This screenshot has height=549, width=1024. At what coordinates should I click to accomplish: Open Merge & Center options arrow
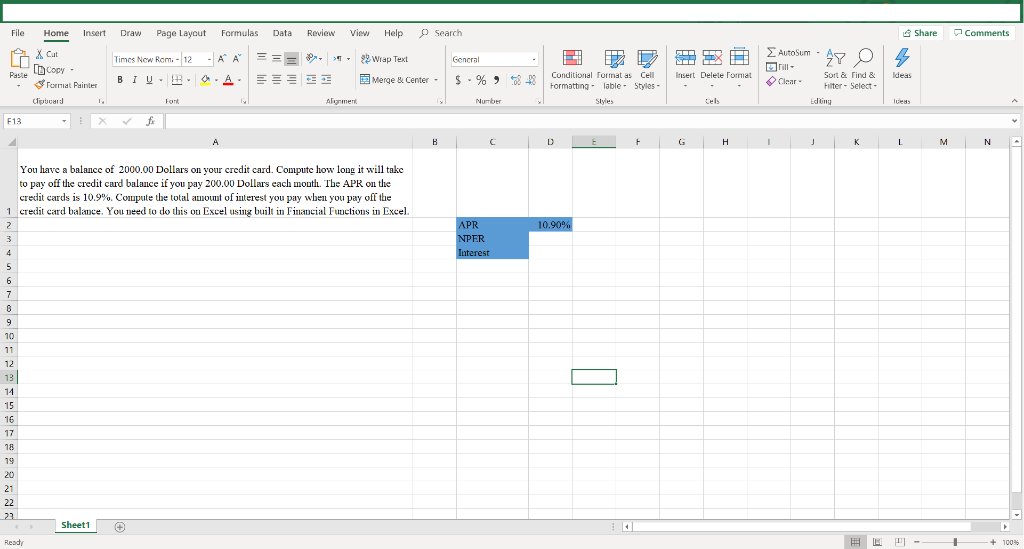click(436, 80)
